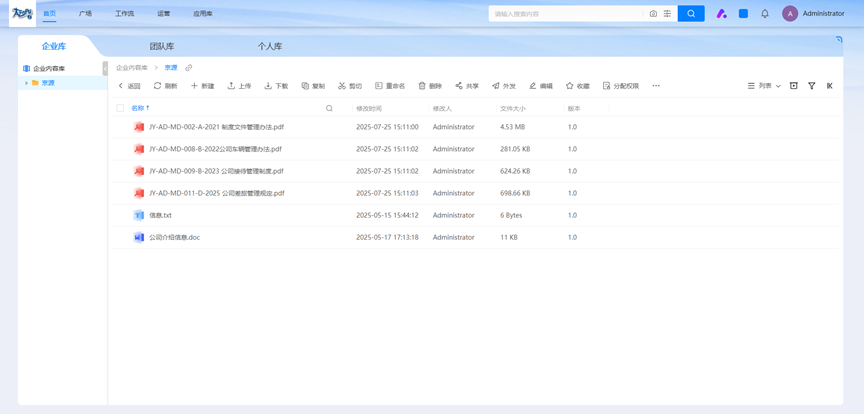
Task: Click the filter funnel icon
Action: [x=812, y=86]
